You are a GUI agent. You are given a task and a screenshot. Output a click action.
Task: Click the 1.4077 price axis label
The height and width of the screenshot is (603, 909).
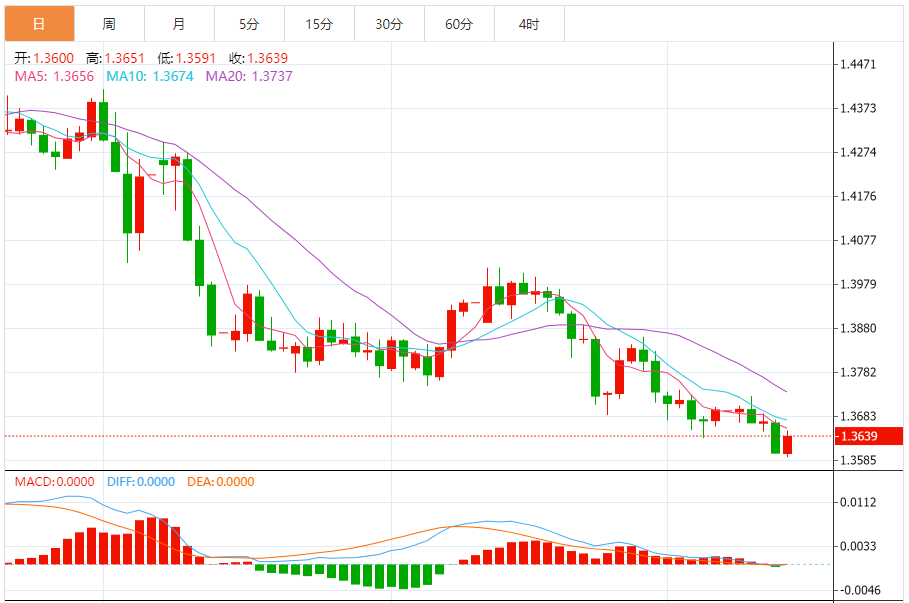point(858,240)
